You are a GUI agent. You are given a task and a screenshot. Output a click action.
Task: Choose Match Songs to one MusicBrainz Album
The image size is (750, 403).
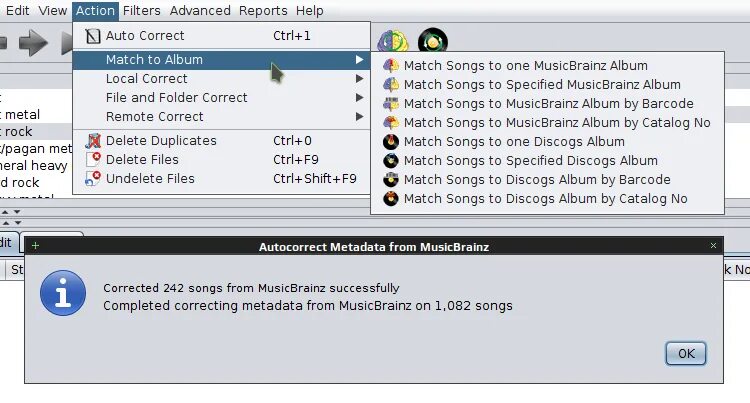[x=525, y=66]
